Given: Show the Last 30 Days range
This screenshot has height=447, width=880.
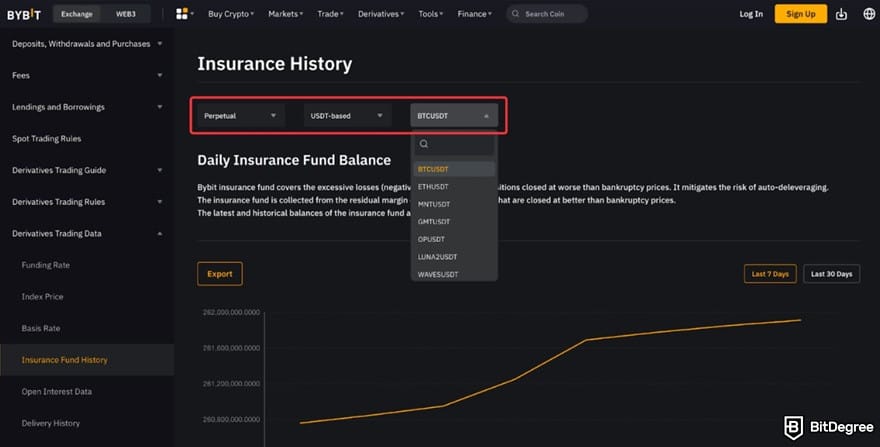Looking at the screenshot, I should [831, 274].
